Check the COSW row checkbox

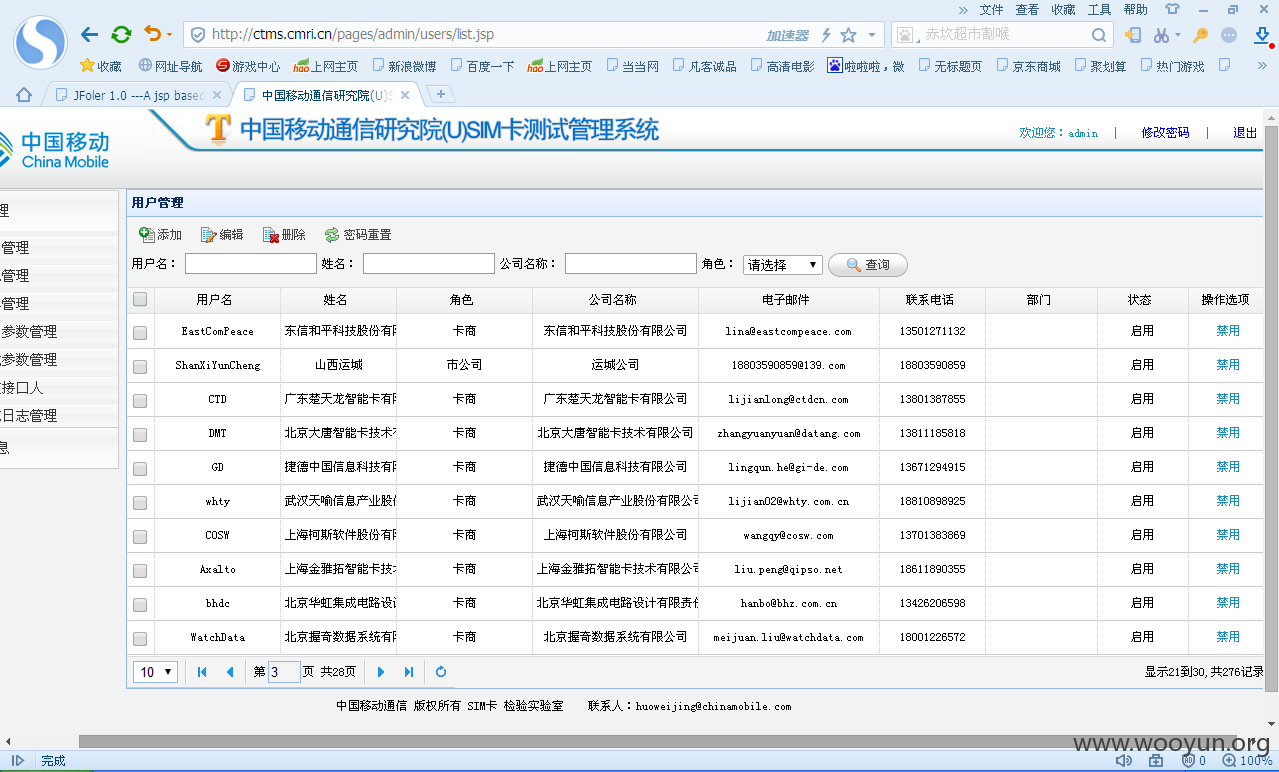click(x=140, y=536)
